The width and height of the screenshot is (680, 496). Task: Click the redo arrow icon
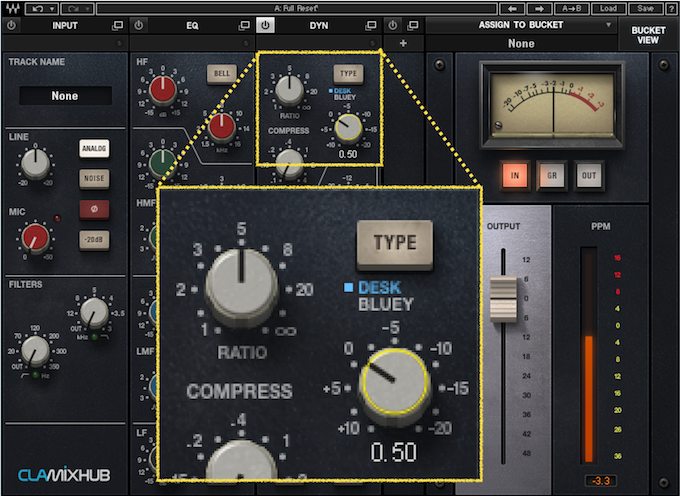pyautogui.click(x=72, y=9)
